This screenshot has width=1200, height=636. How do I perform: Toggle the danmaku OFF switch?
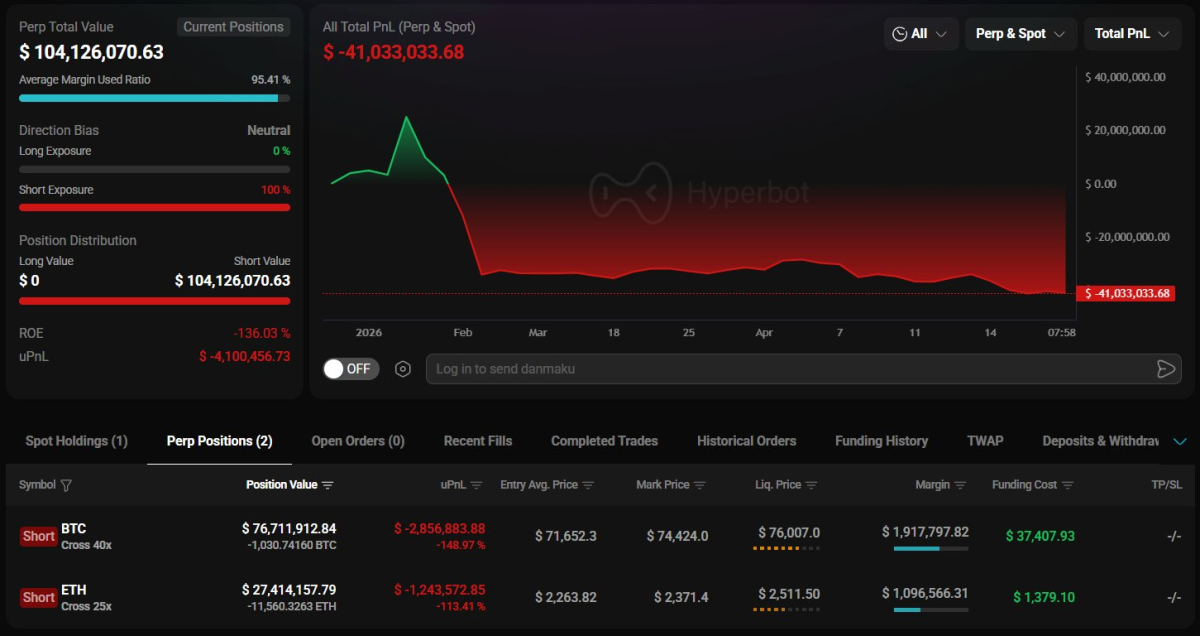tap(348, 369)
